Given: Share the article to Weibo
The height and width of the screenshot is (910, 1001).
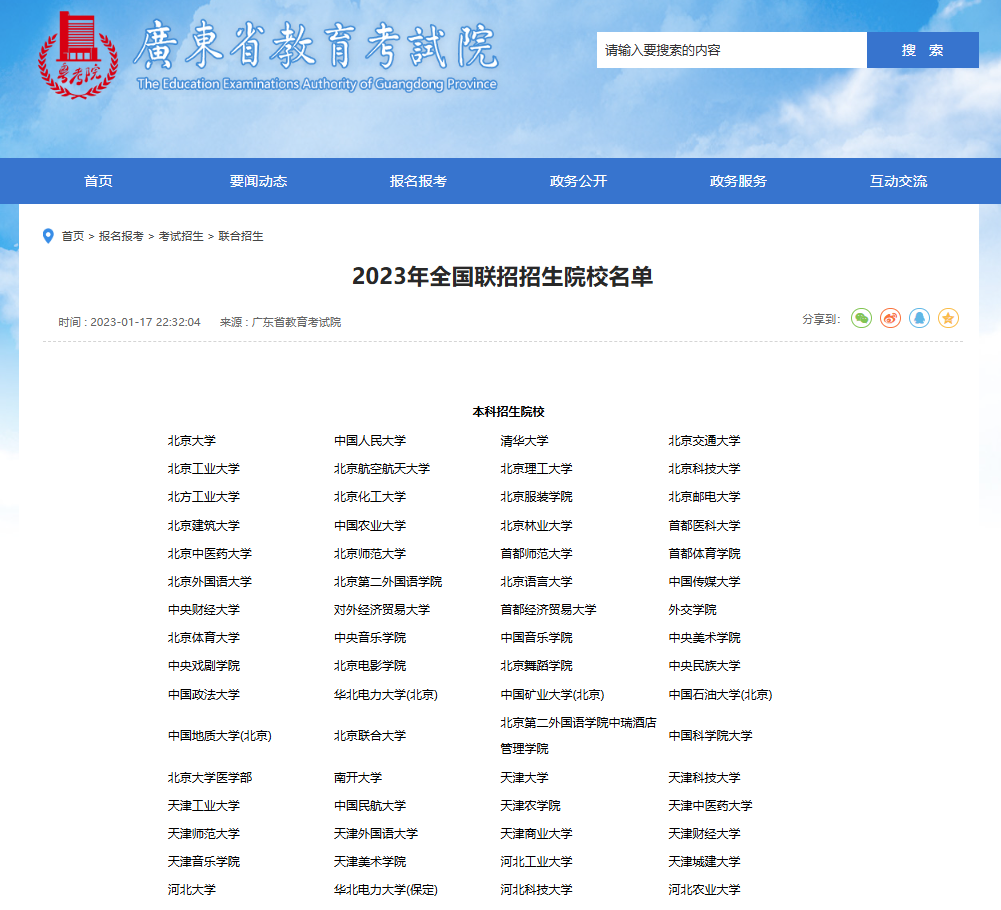Looking at the screenshot, I should point(890,318).
